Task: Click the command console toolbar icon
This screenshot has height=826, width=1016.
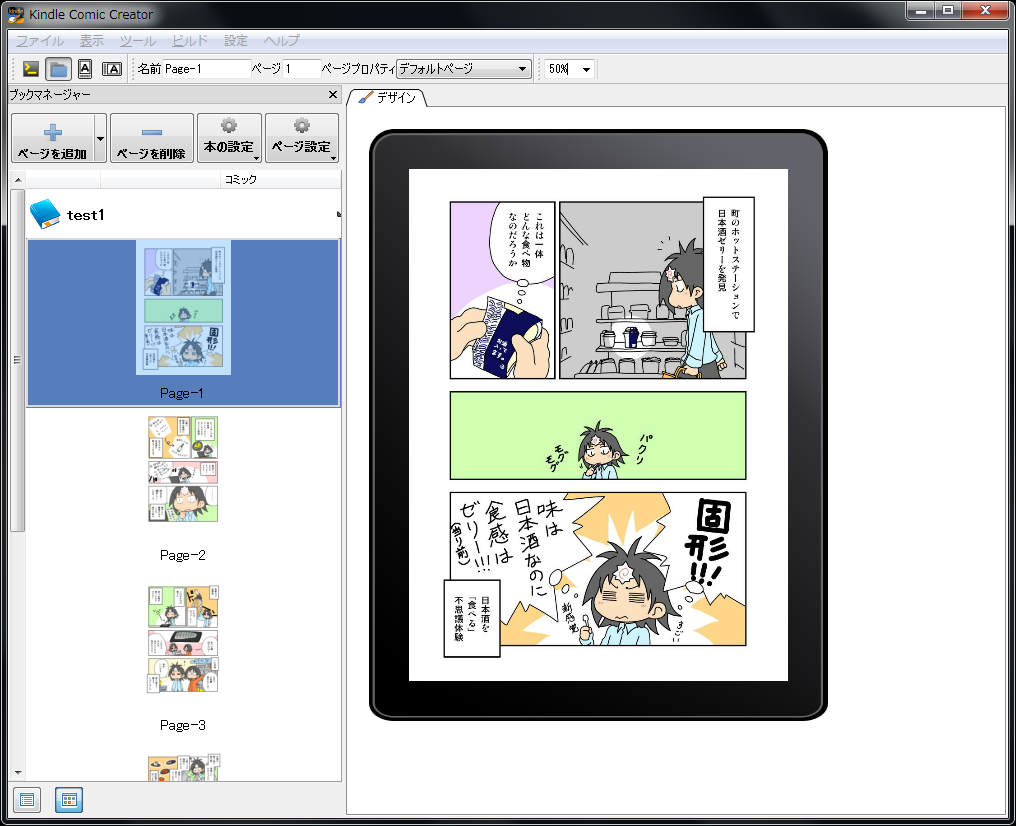Action: (x=30, y=69)
